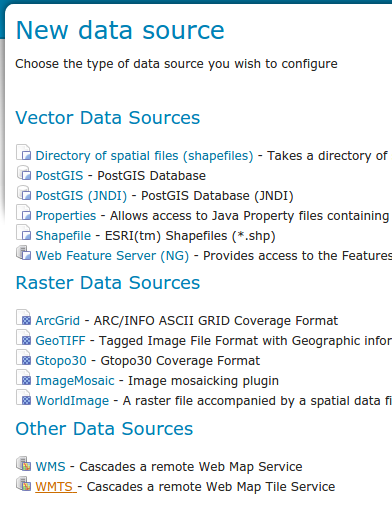Click the Shapefile vector icon
Image resolution: width=392 pixels, height=507 pixels.
[x=24, y=233]
